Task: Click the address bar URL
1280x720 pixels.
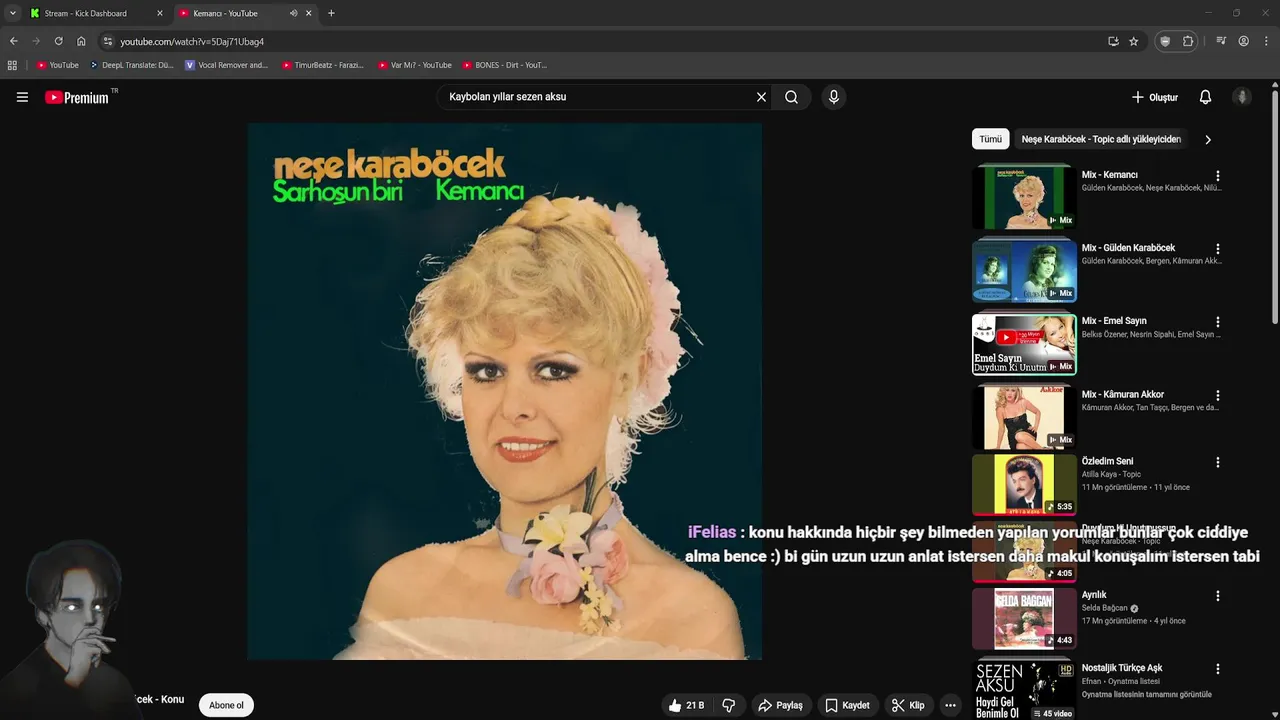Action: (x=192, y=42)
